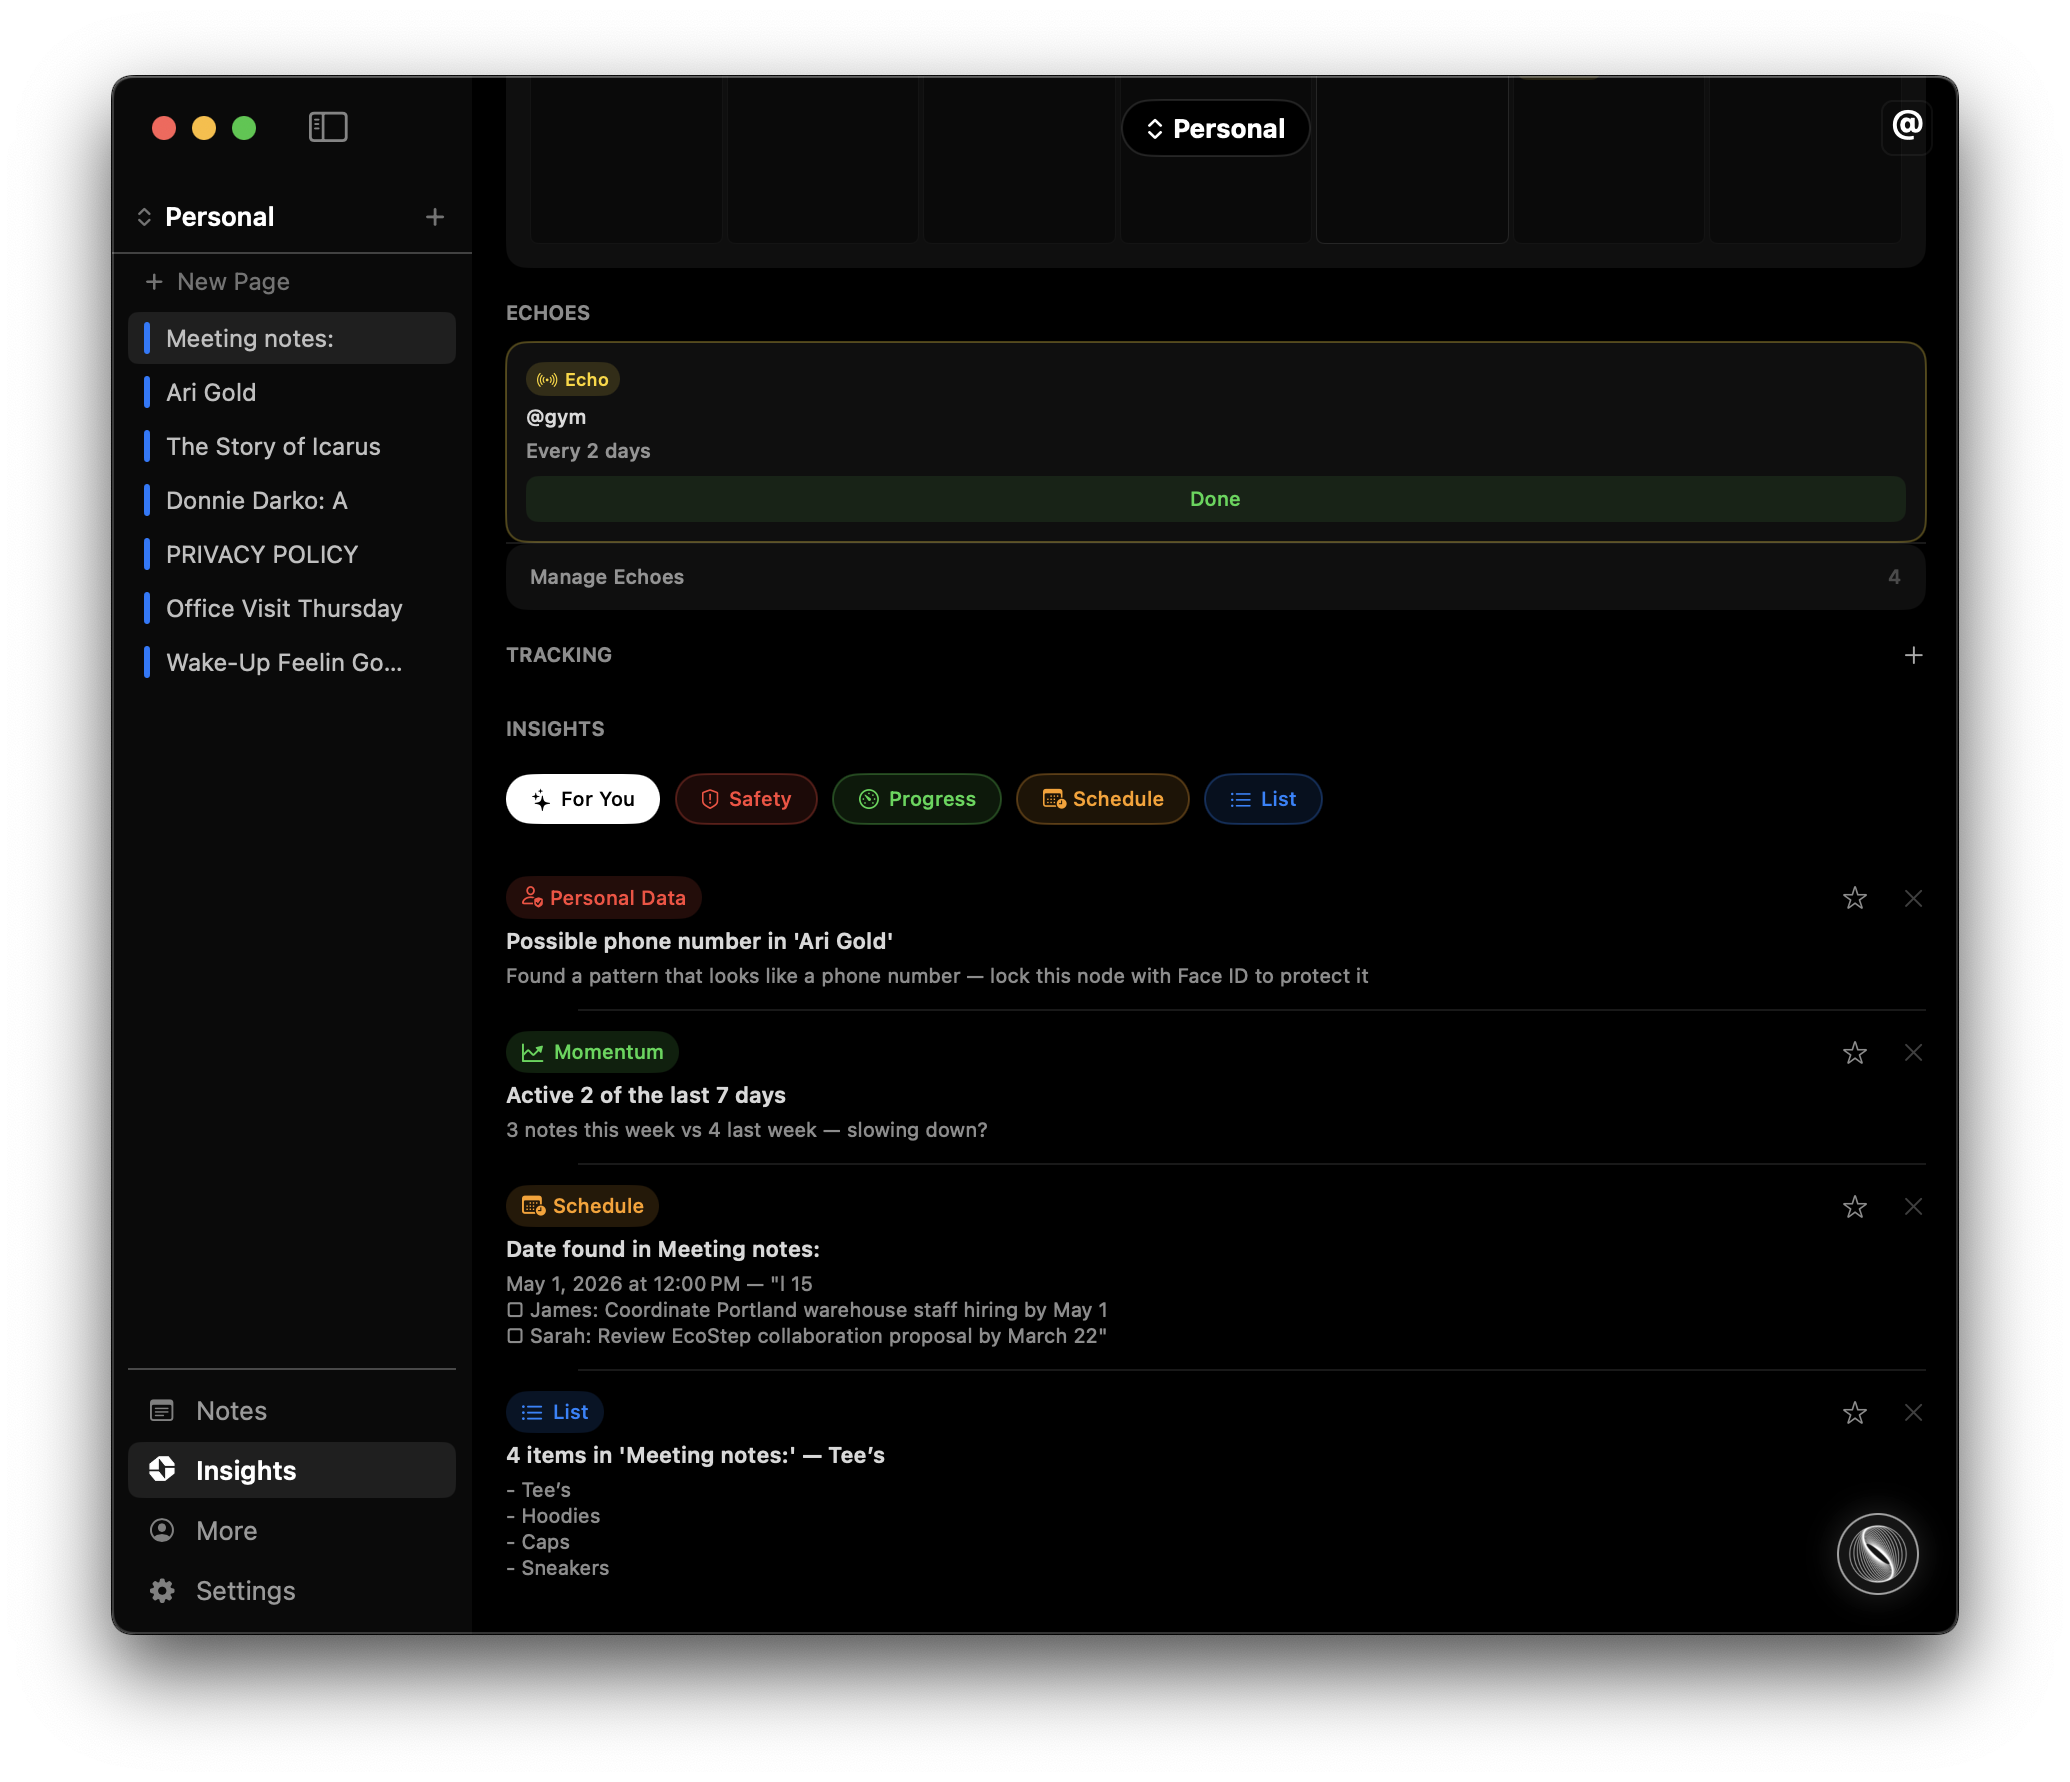Mark the @gym echo as Done

(1215, 498)
